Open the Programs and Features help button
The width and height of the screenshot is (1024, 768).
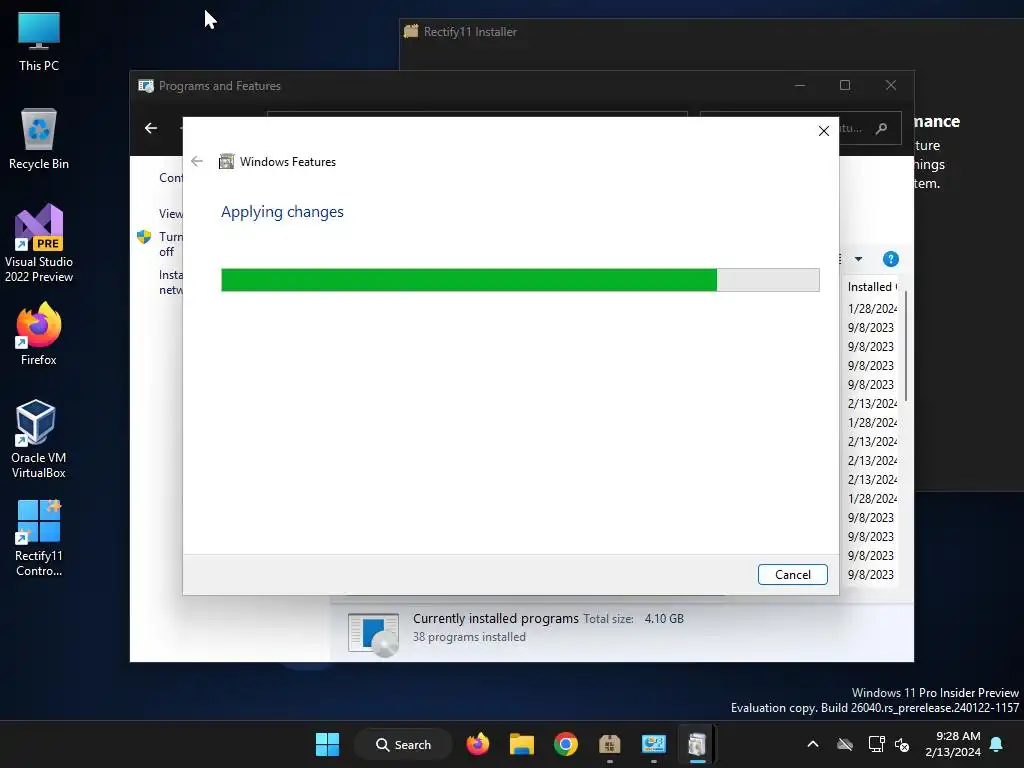click(x=890, y=259)
